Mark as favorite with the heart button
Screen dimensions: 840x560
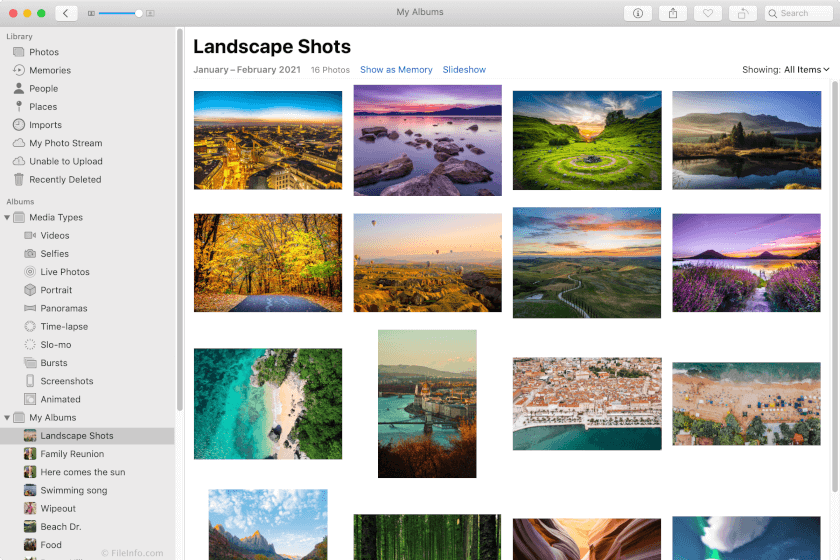708,13
